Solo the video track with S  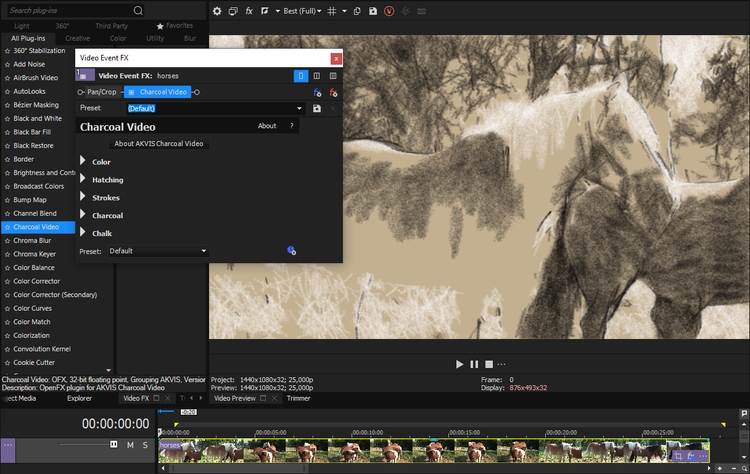point(145,445)
